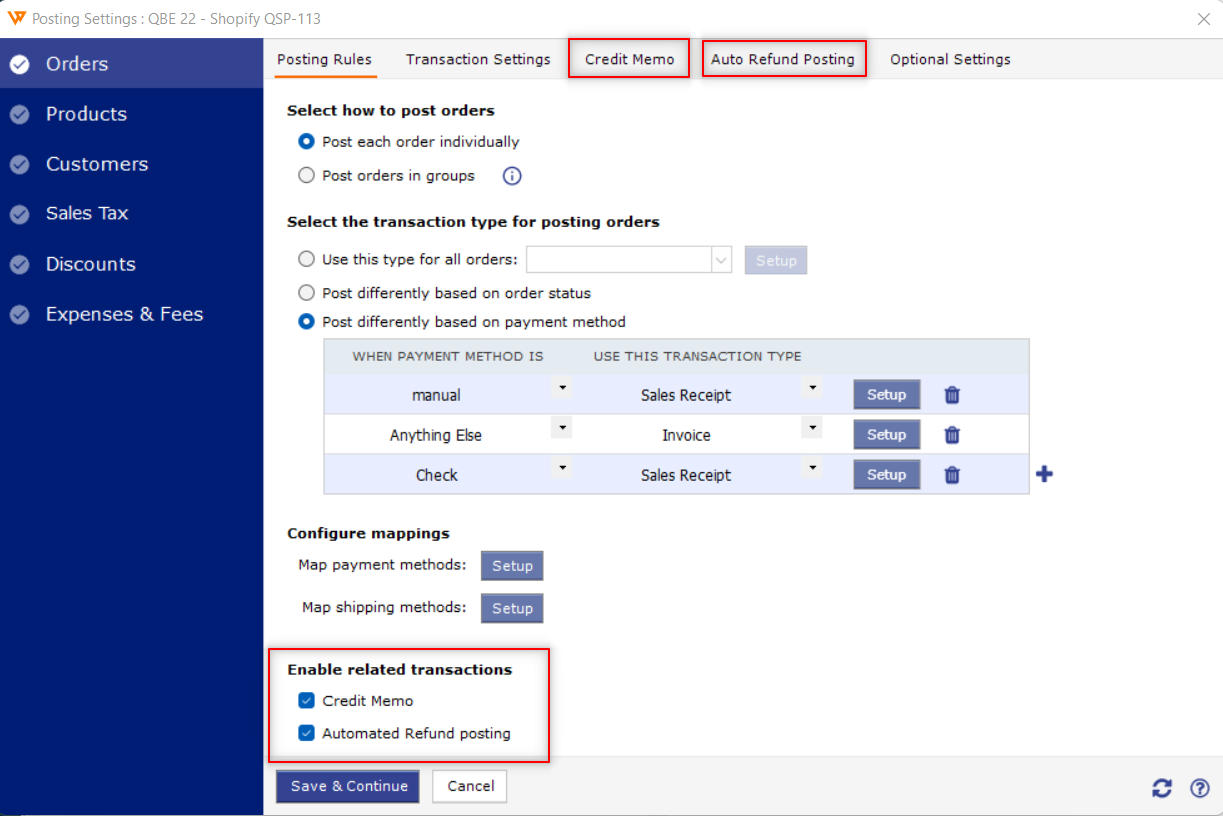Image resolution: width=1223 pixels, height=816 pixels.
Task: Click the checkmark icon next to Products
Action: tap(20, 114)
